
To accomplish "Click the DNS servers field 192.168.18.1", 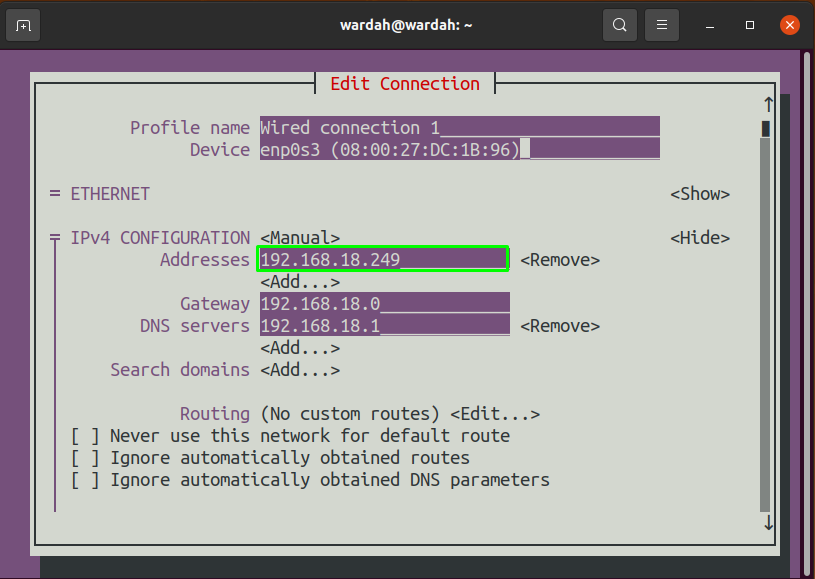I will pos(385,325).
